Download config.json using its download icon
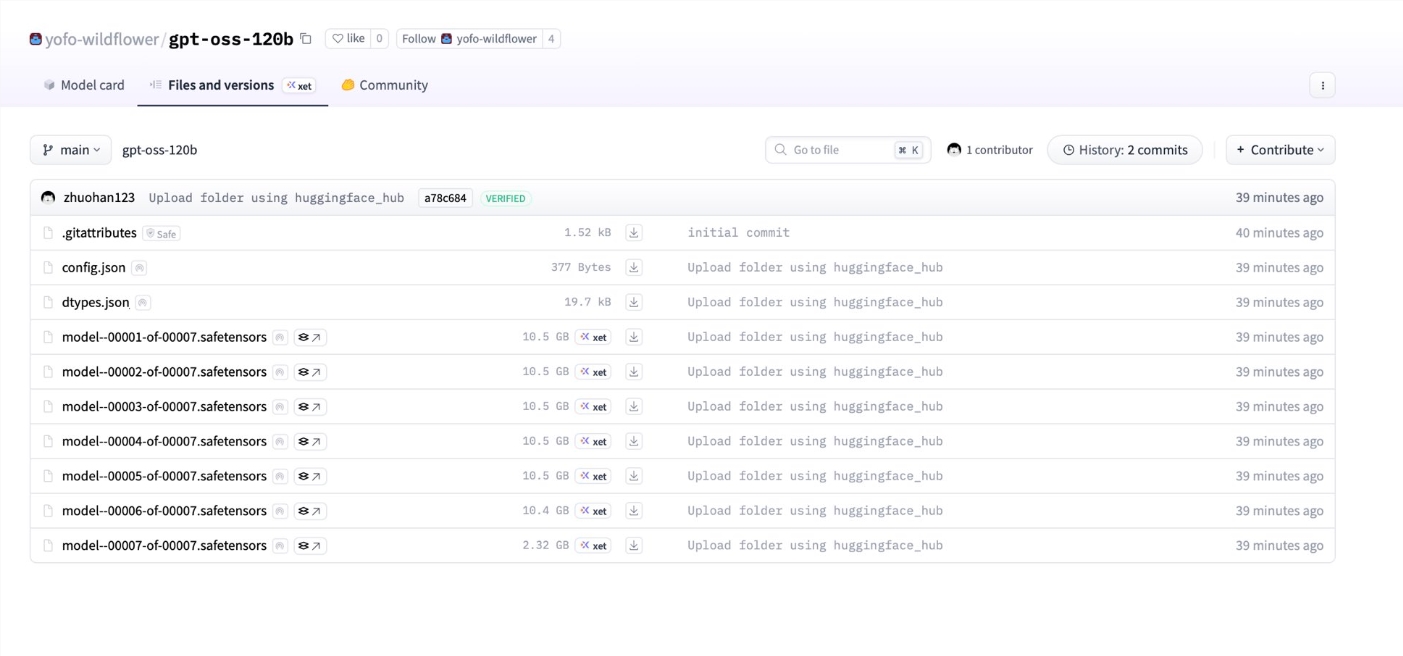 tap(633, 268)
